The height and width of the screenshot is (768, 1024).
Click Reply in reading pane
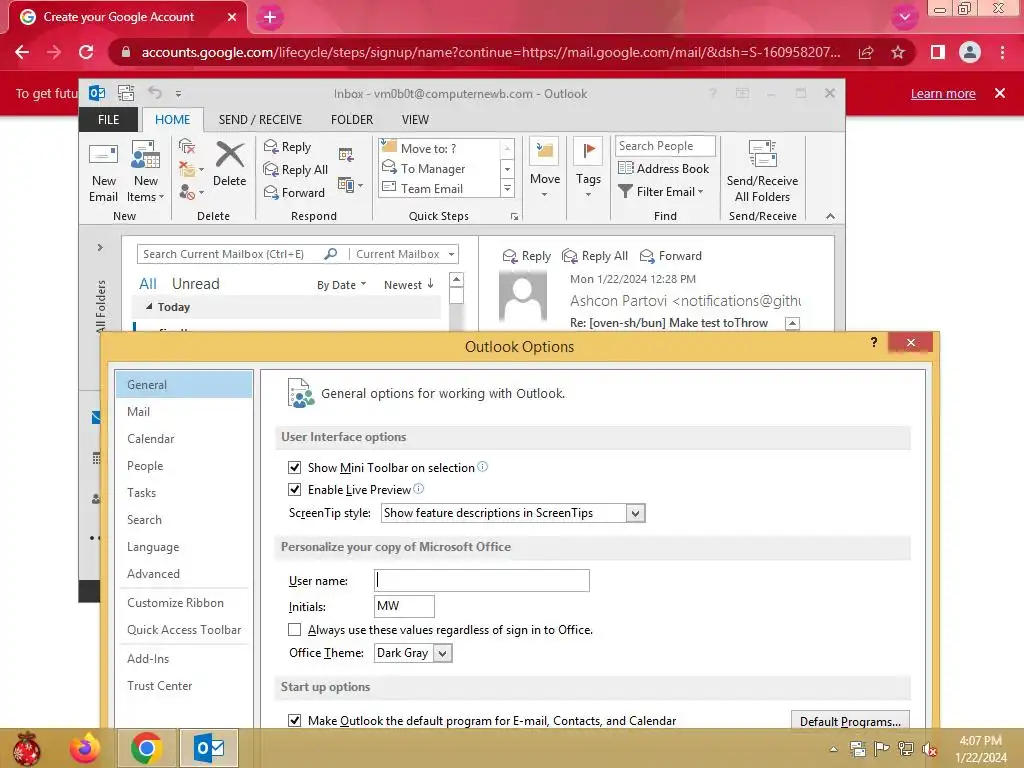click(526, 256)
